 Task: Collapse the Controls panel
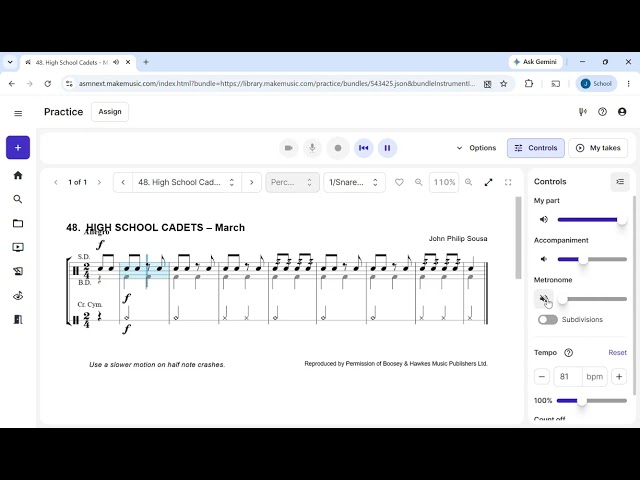tap(620, 182)
